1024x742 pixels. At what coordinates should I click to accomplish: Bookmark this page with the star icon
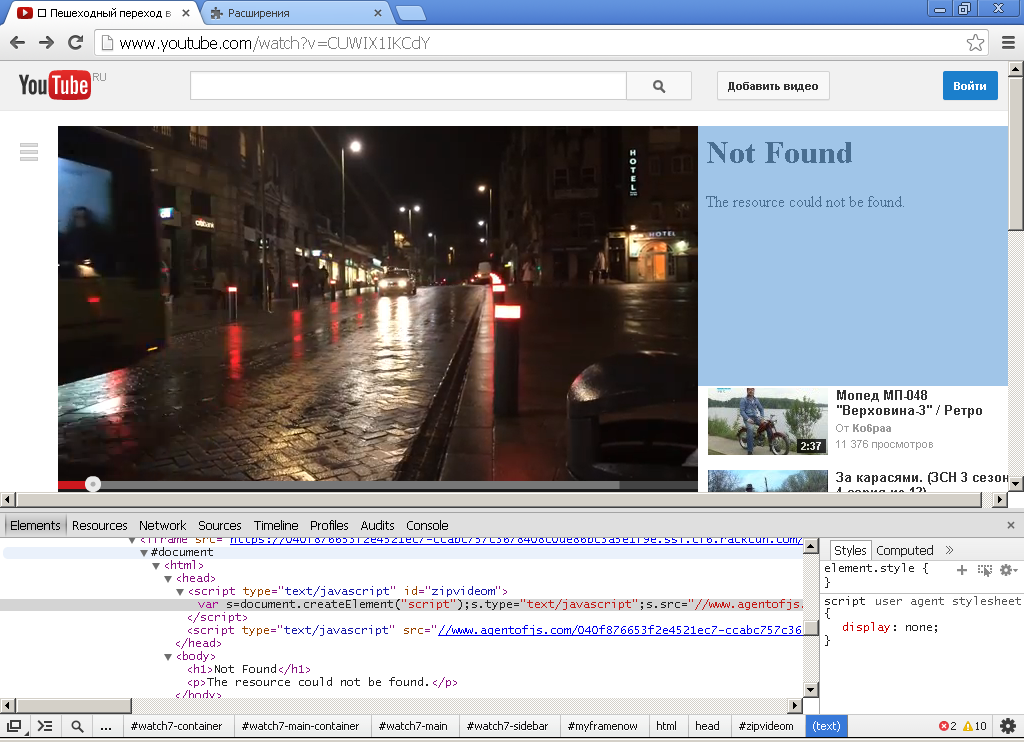[975, 43]
